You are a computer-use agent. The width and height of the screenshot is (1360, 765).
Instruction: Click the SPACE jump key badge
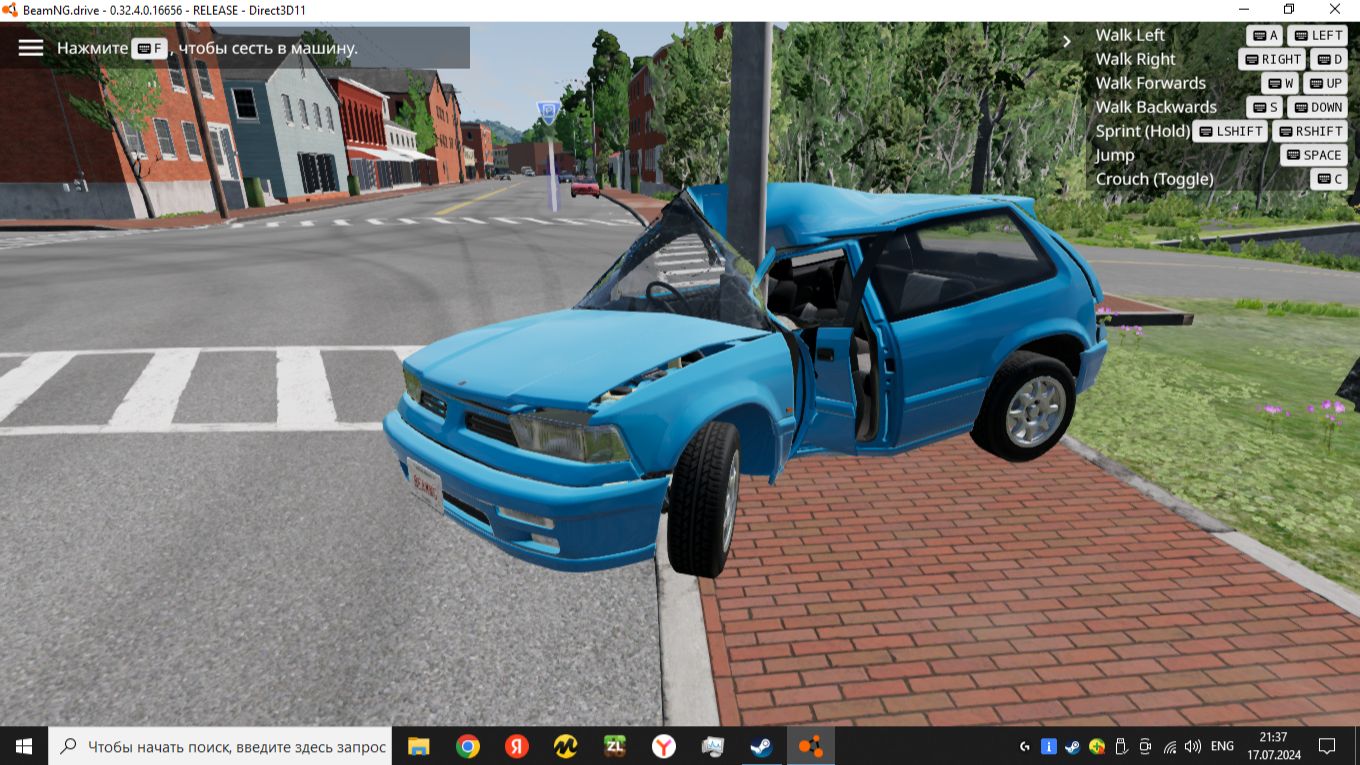(x=1314, y=155)
